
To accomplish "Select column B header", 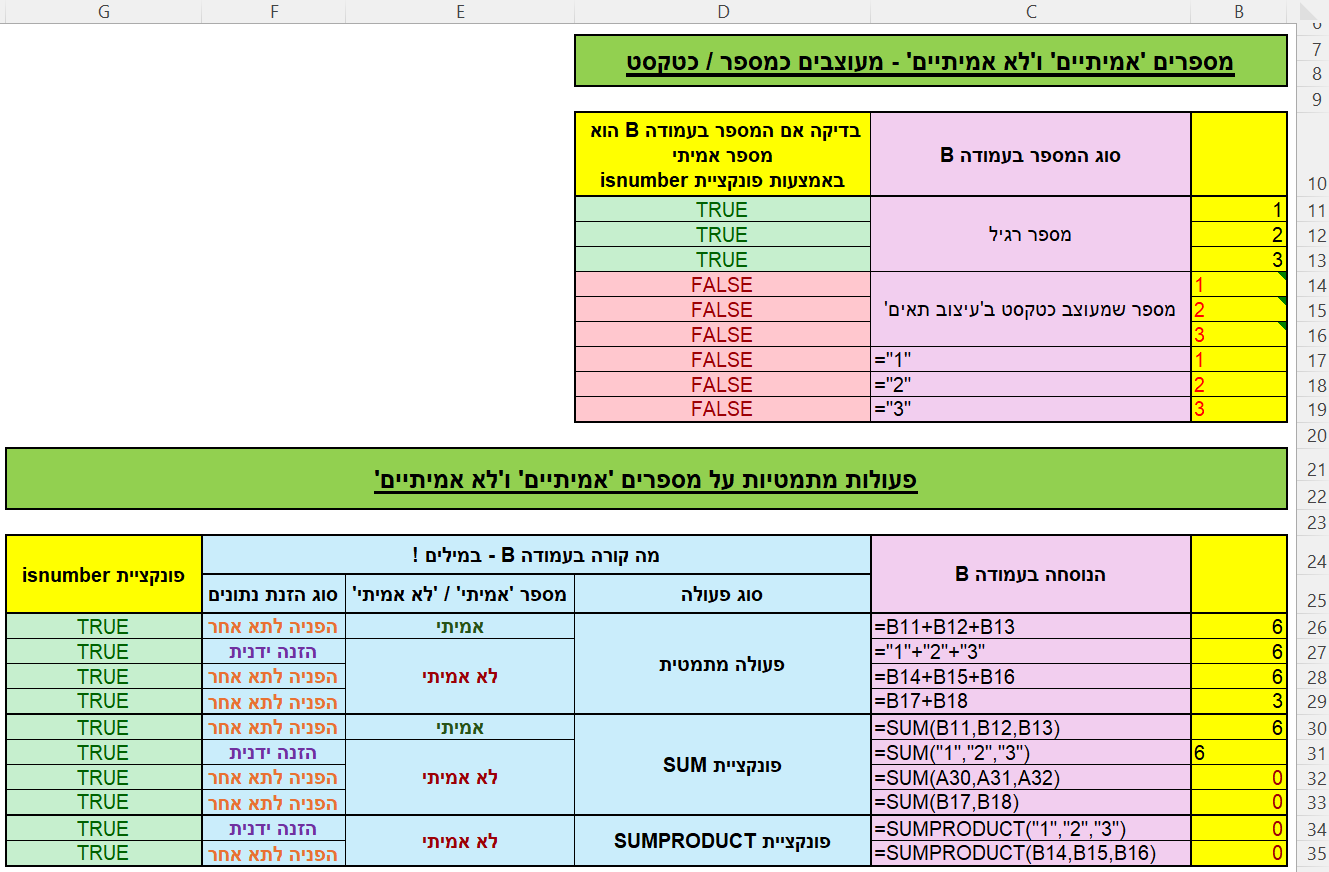I will click(x=1238, y=10).
